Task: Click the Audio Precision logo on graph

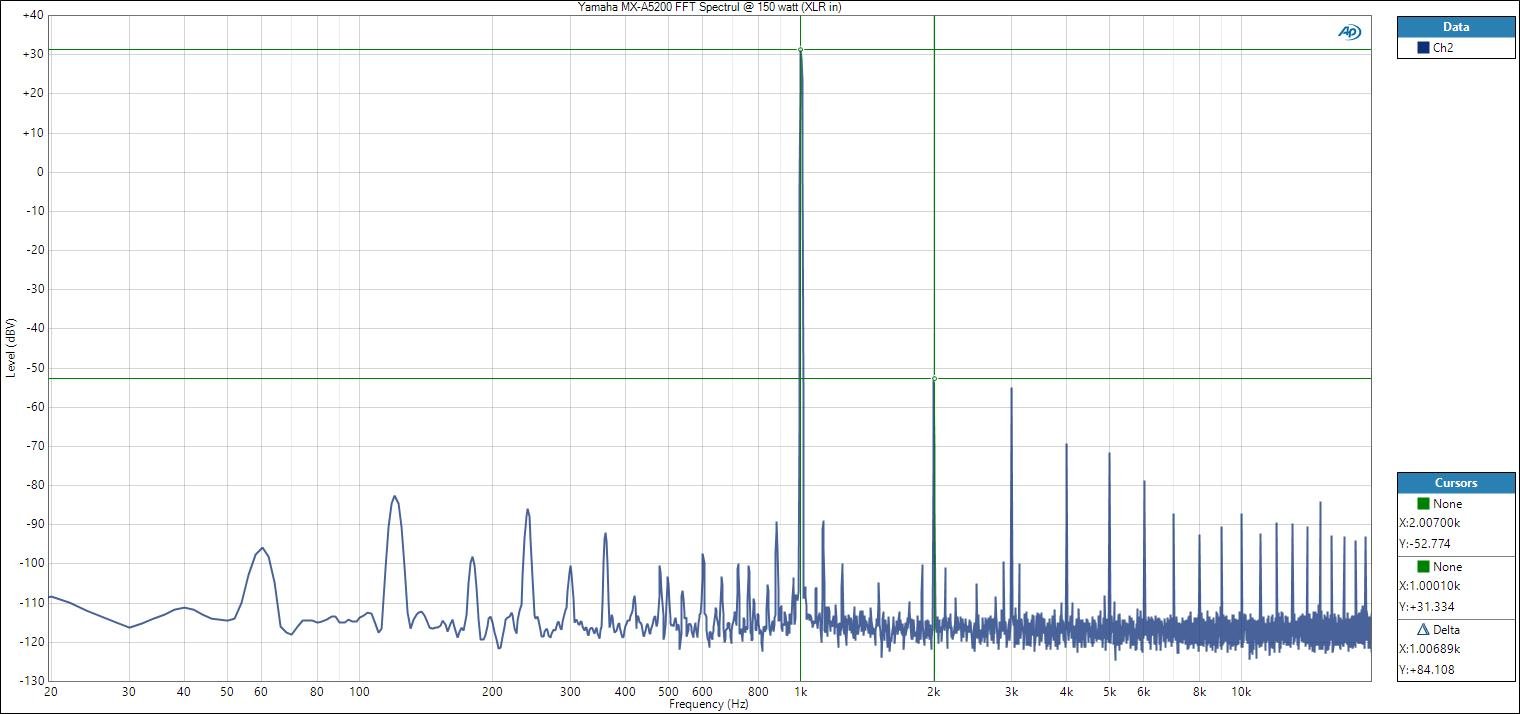Action: (1349, 32)
